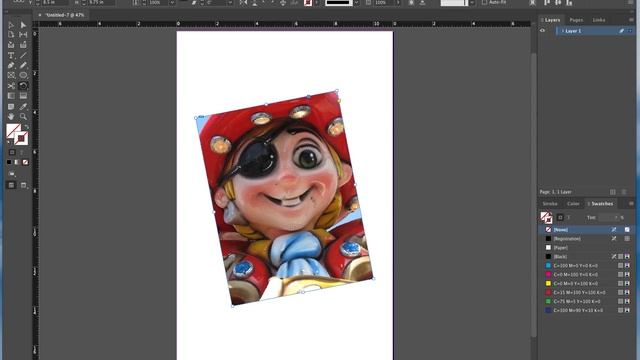Select swatch C=100 M=0 Y=0 K=0
This screenshot has height=360, width=640.
[587, 266]
